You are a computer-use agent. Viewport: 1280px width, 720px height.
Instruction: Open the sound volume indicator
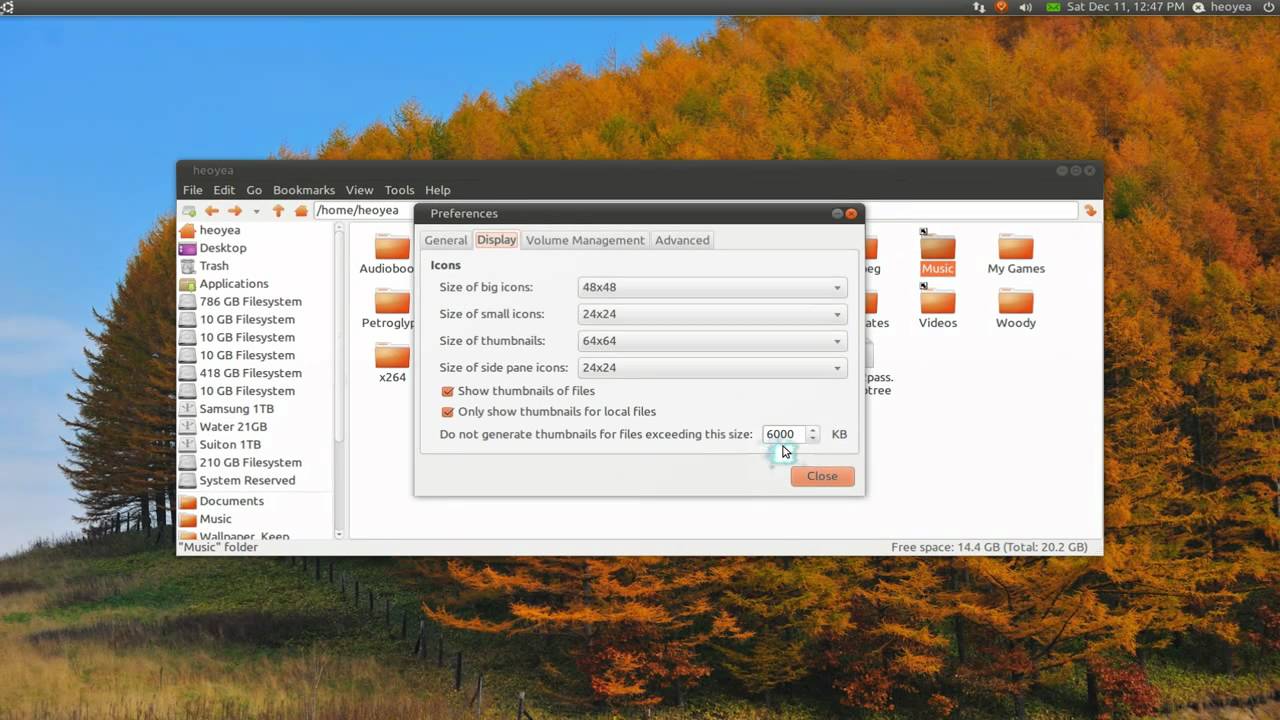pyautogui.click(x=1025, y=7)
